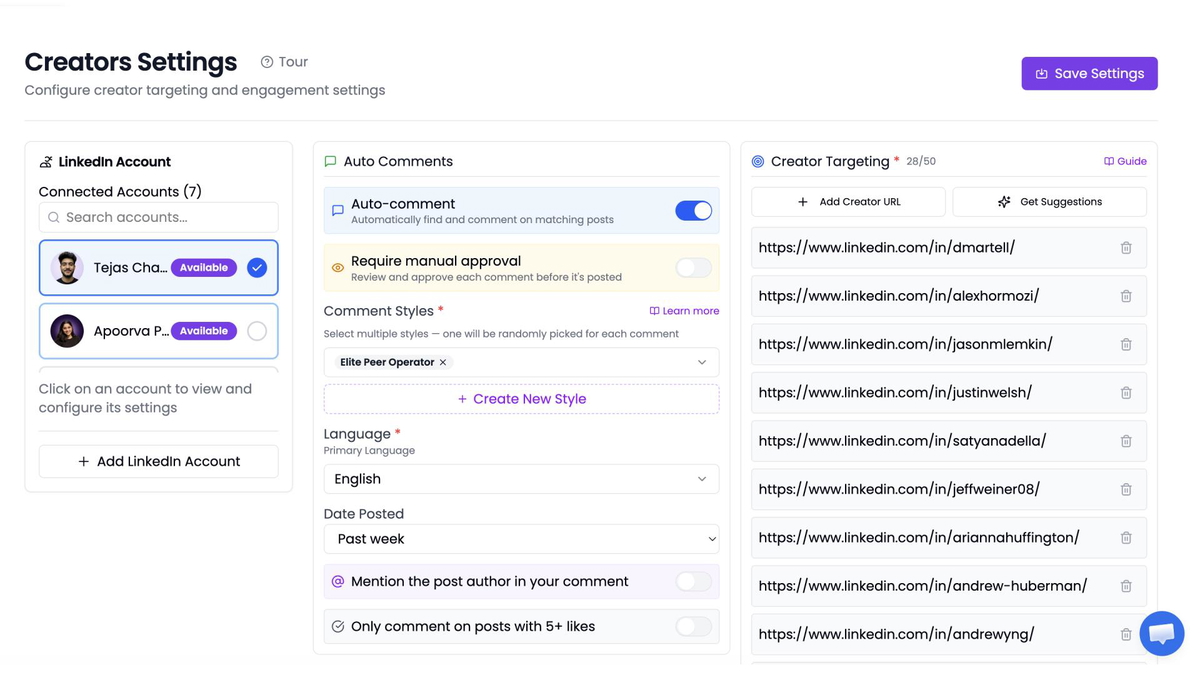Click the Tour help icon
Image resolution: width=1200 pixels, height=675 pixels.
tap(267, 62)
